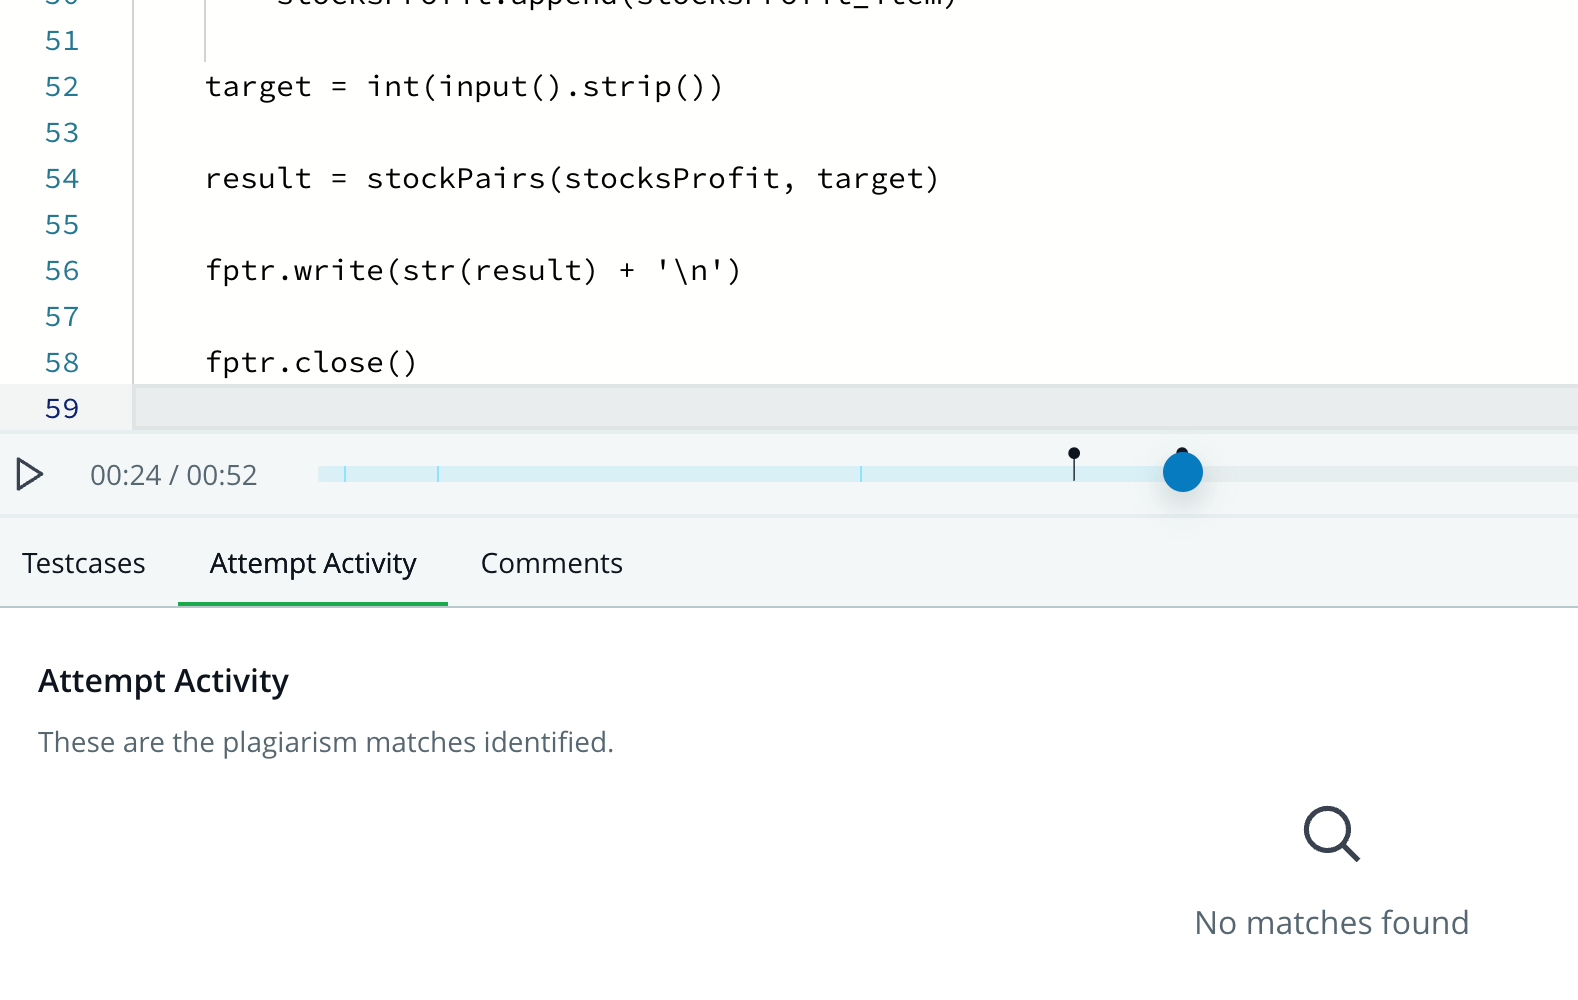Click line number 58 in gutter
The height and width of the screenshot is (1000, 1578).
pos(62,363)
